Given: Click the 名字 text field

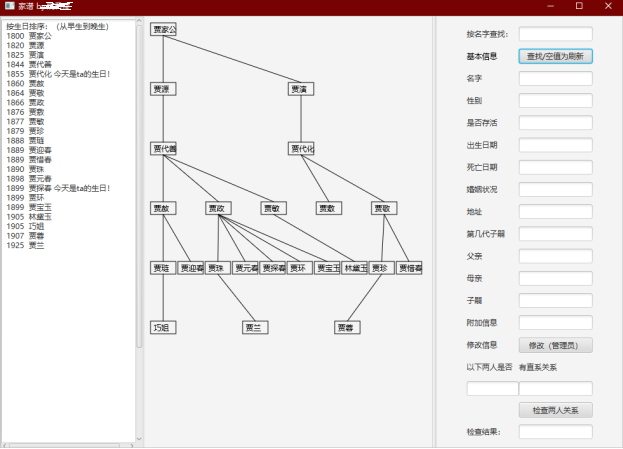Looking at the screenshot, I should [555, 78].
